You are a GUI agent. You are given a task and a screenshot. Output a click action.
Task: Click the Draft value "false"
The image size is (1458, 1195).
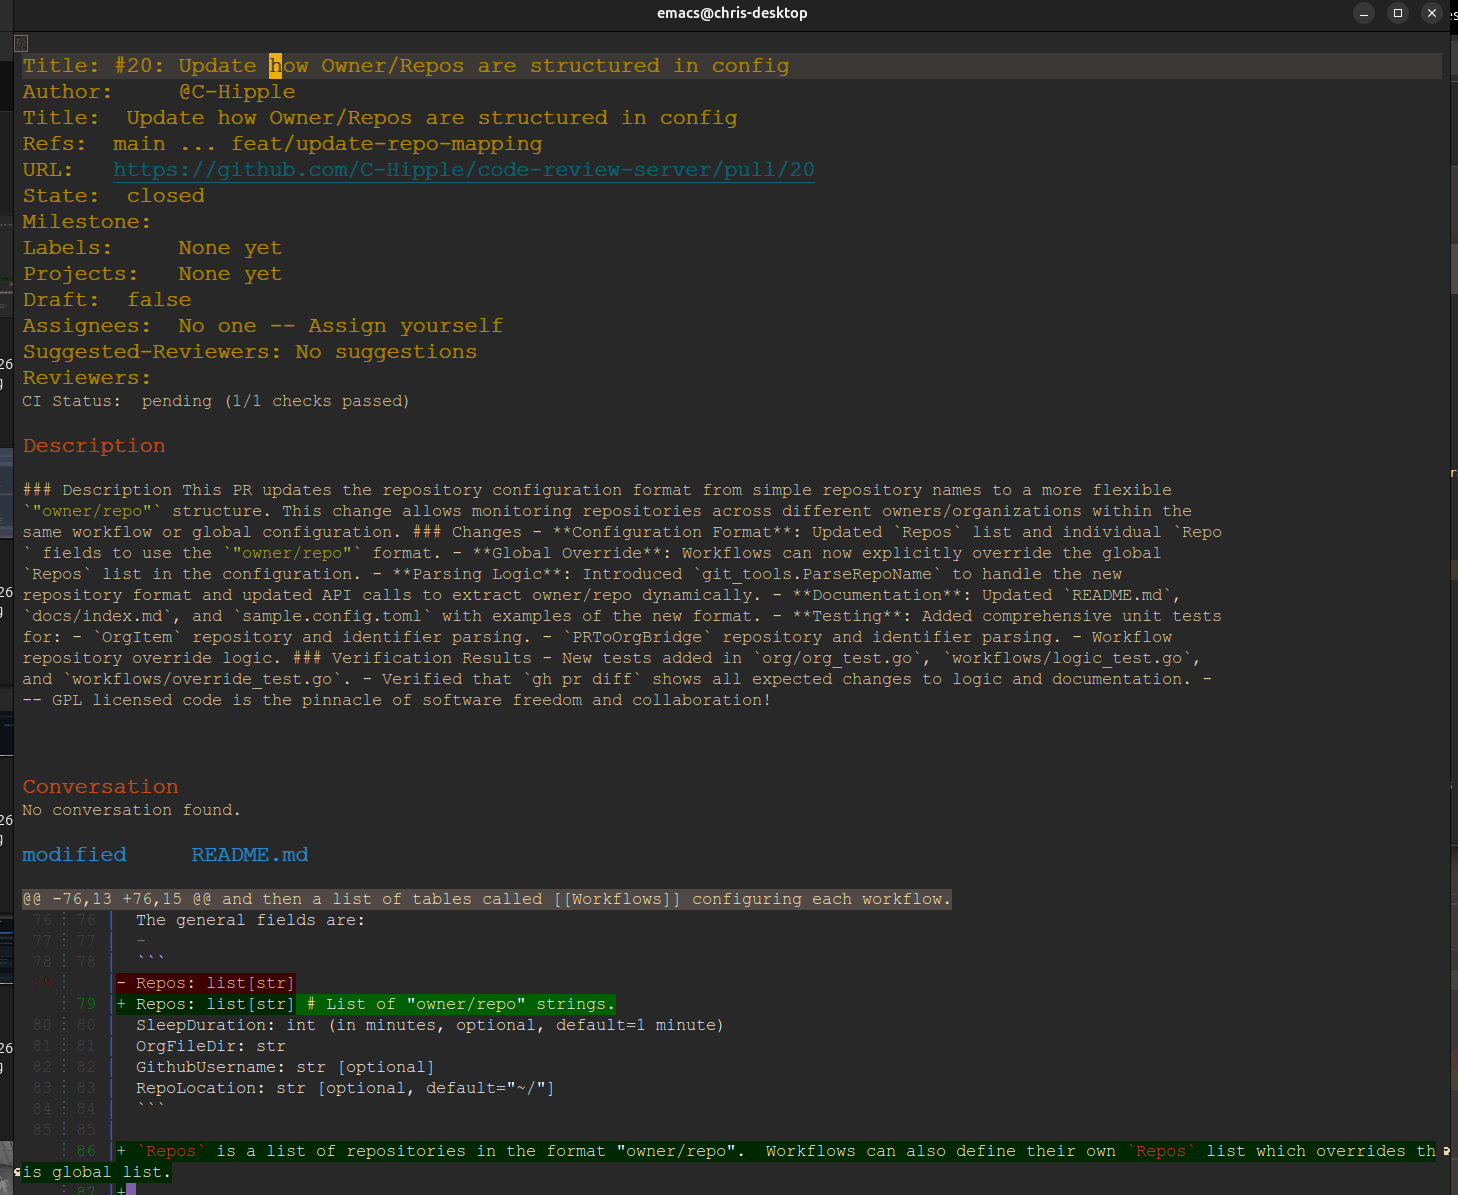[x=159, y=300]
